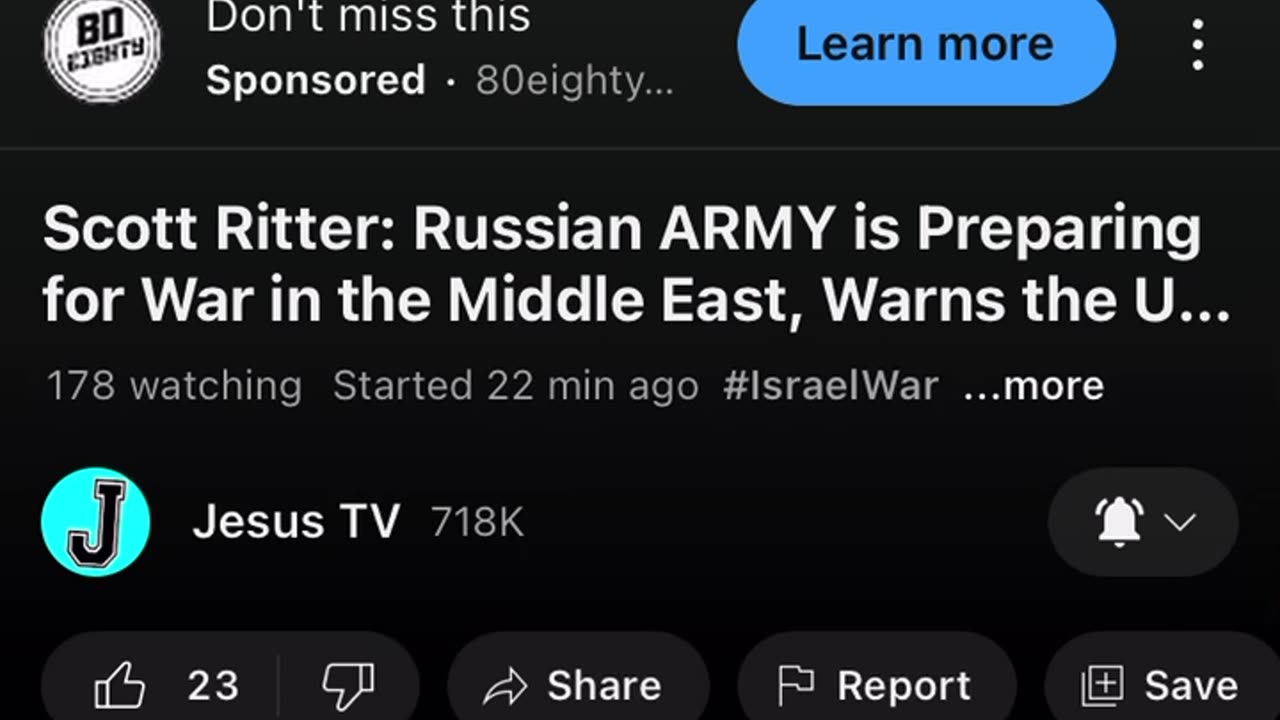Screen dimensions: 1280x720
Task: Tap the thumbs down dislike icon
Action: (x=348, y=686)
